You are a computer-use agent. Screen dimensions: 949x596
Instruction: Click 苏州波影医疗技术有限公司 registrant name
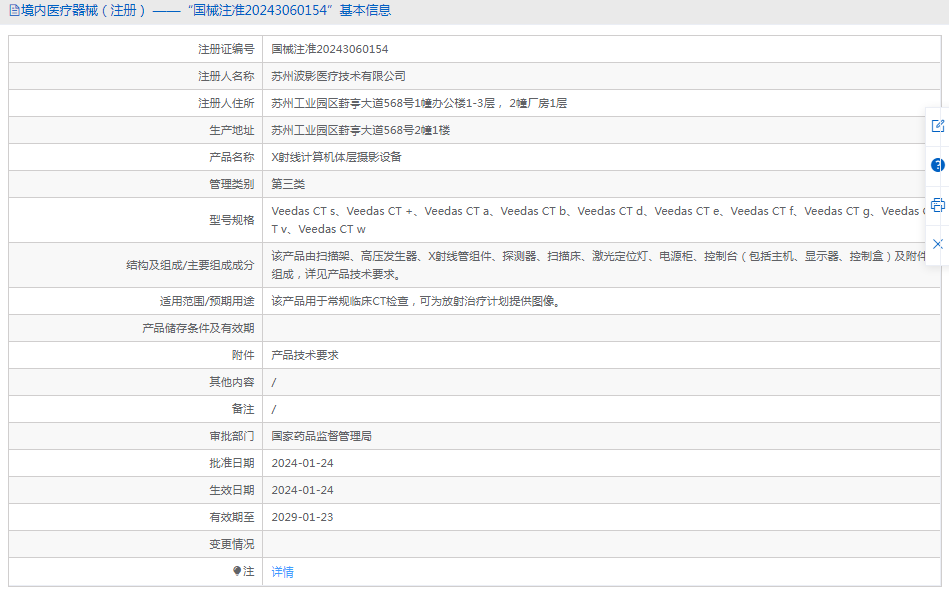coord(338,76)
